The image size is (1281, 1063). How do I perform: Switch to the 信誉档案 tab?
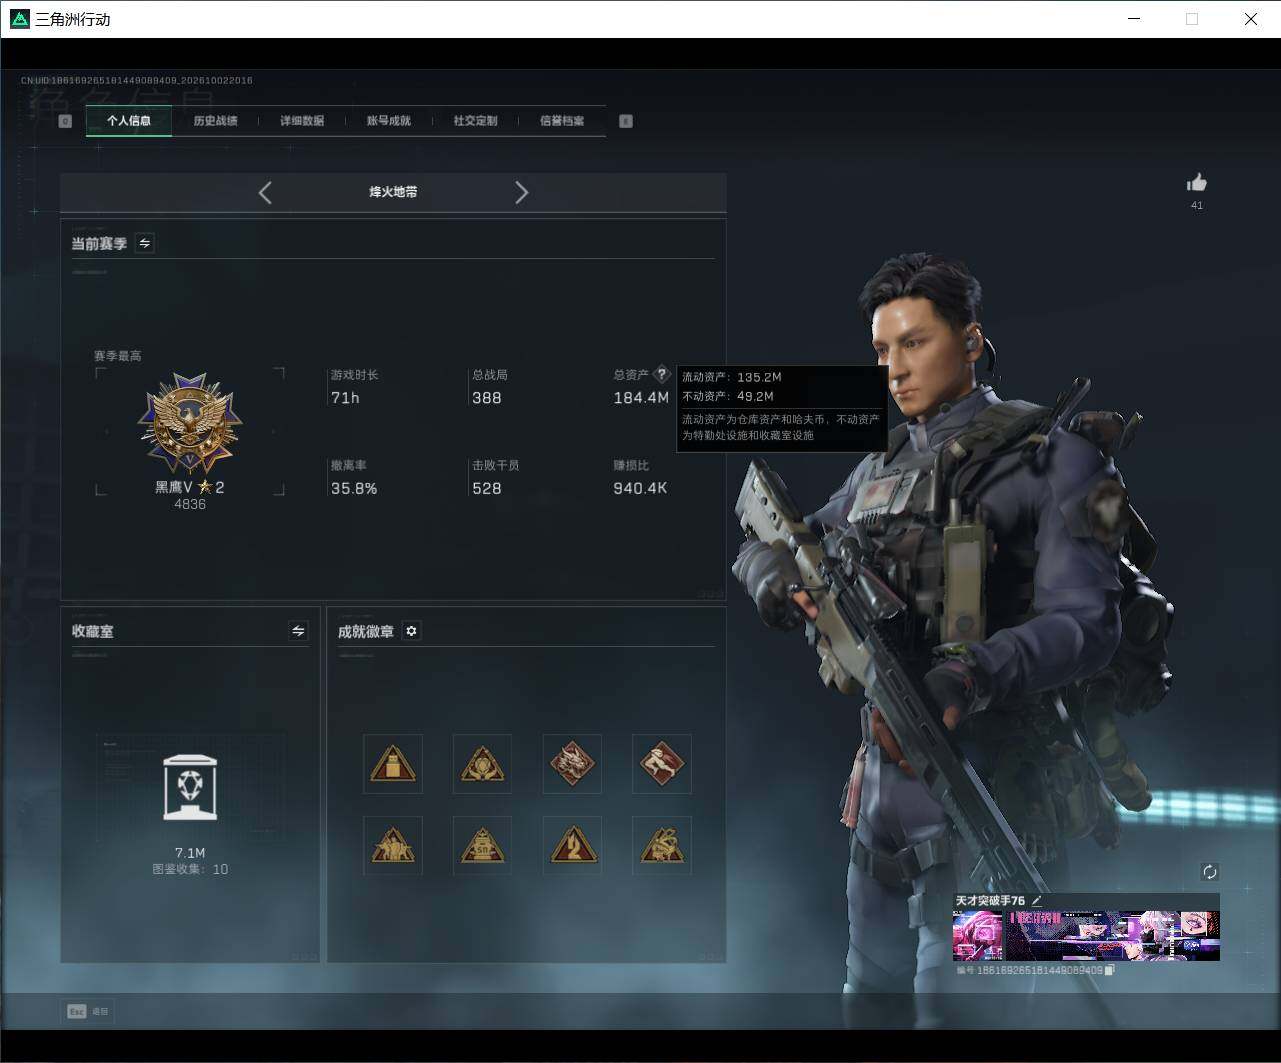562,121
